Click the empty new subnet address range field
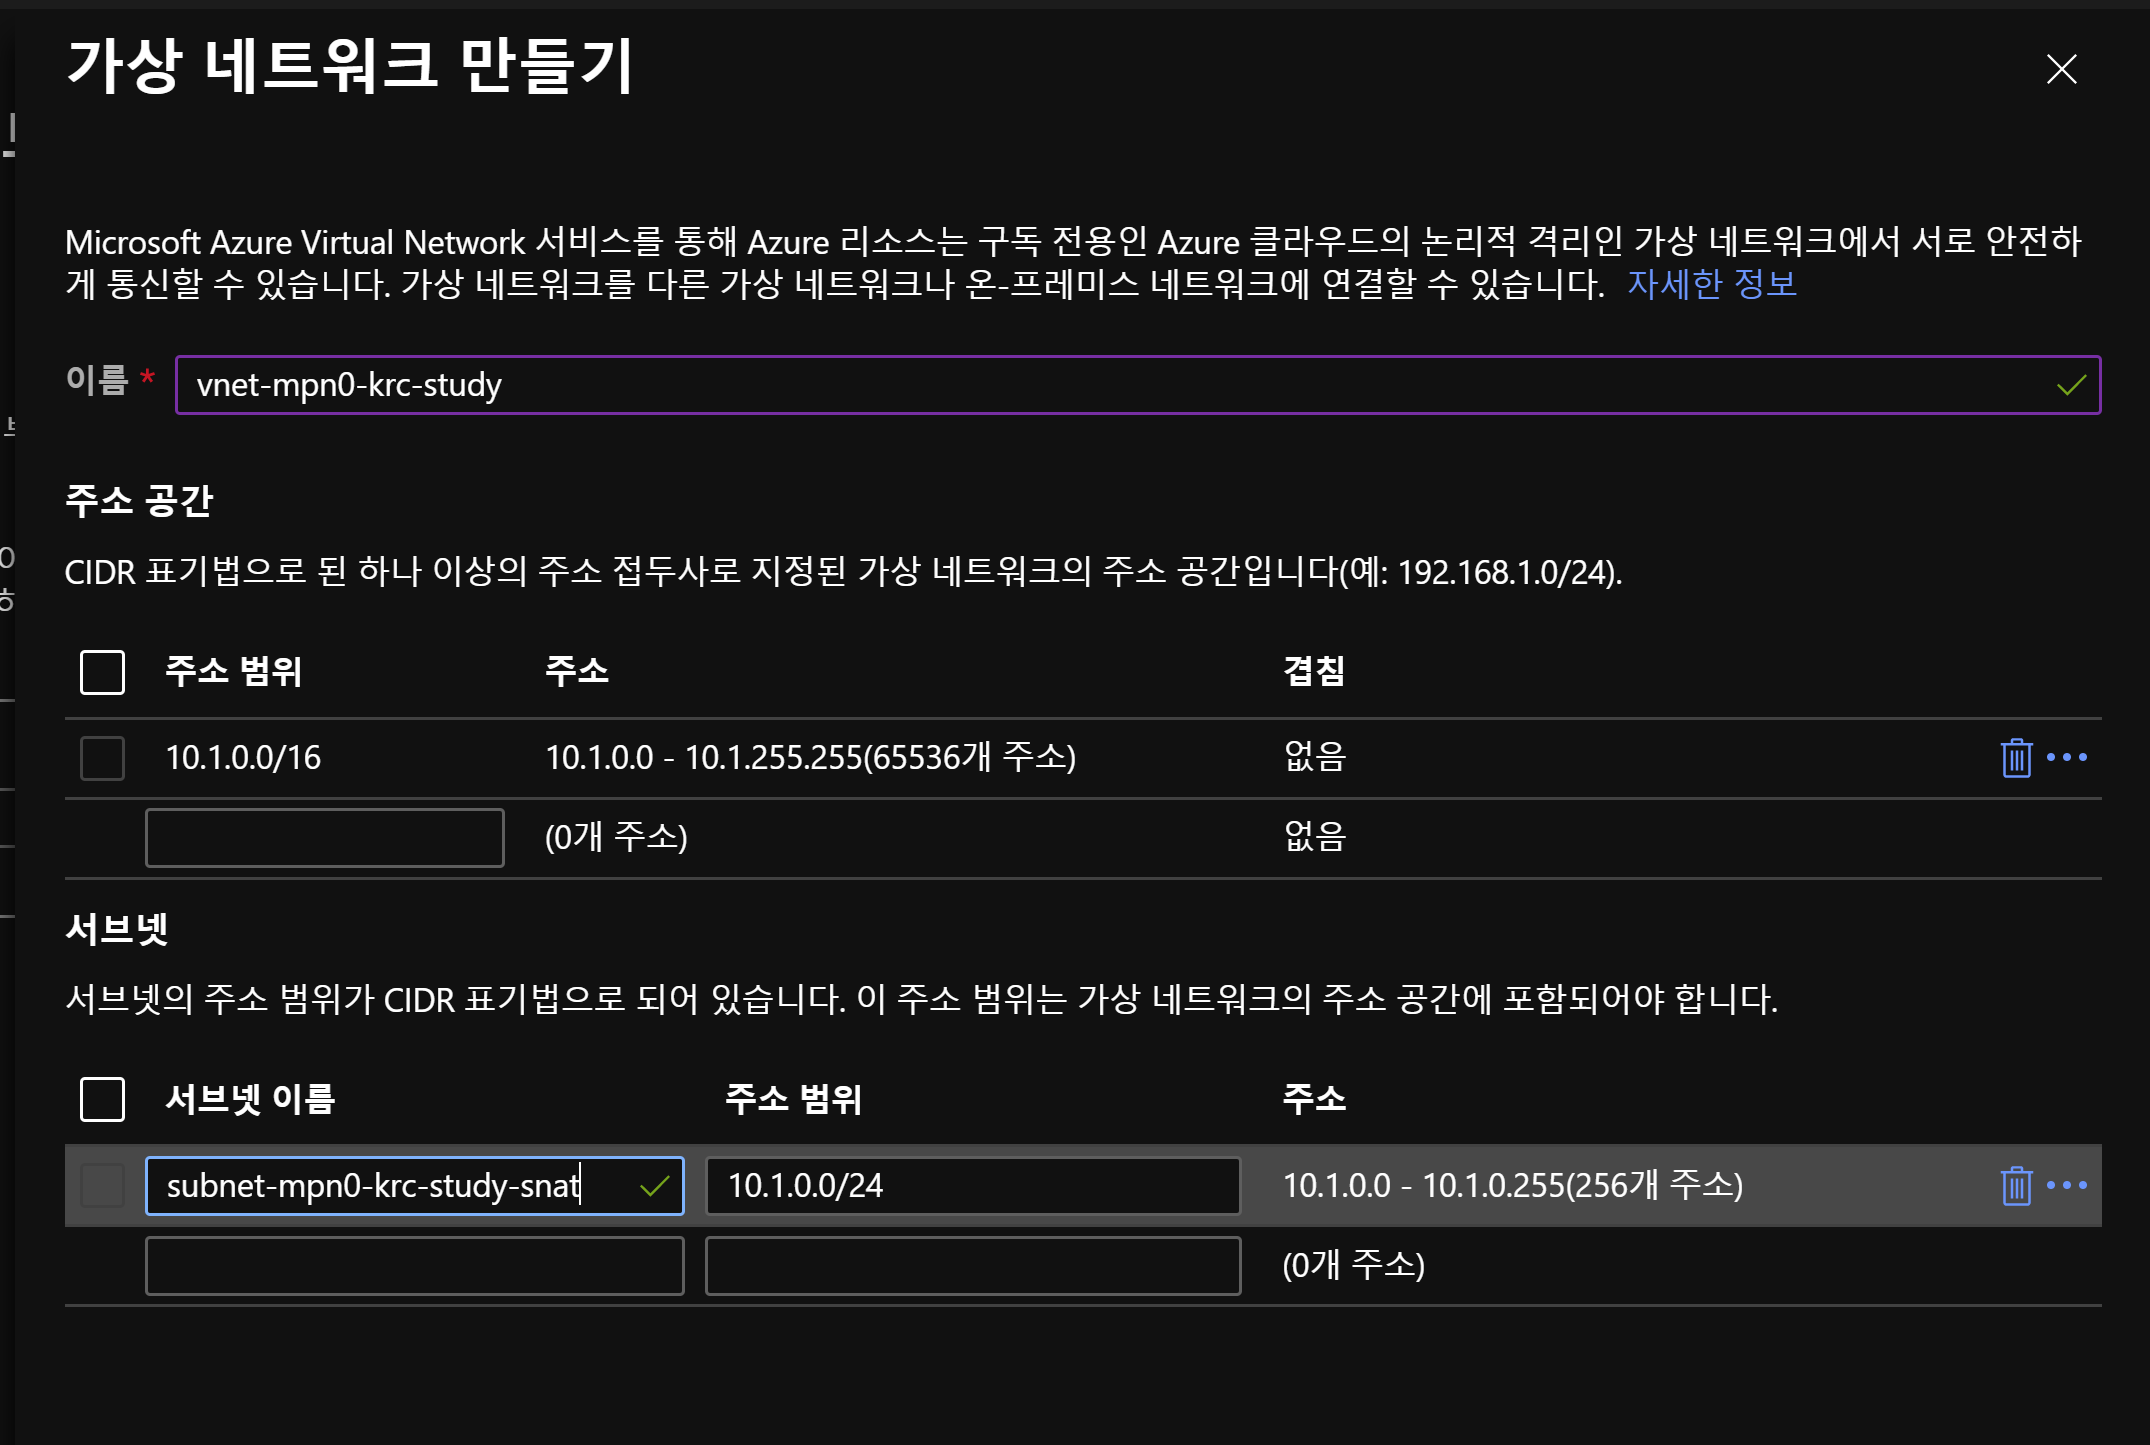This screenshot has width=2150, height=1445. (972, 1265)
